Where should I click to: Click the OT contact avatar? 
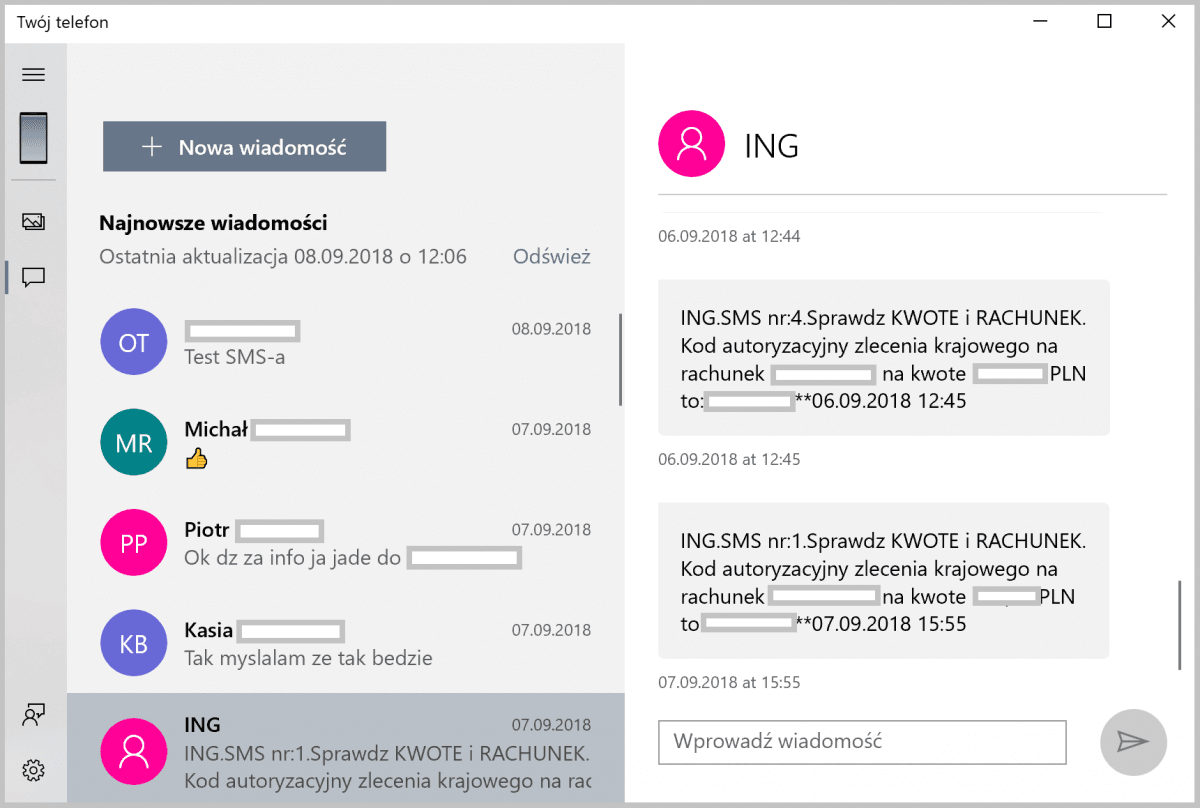(x=134, y=342)
